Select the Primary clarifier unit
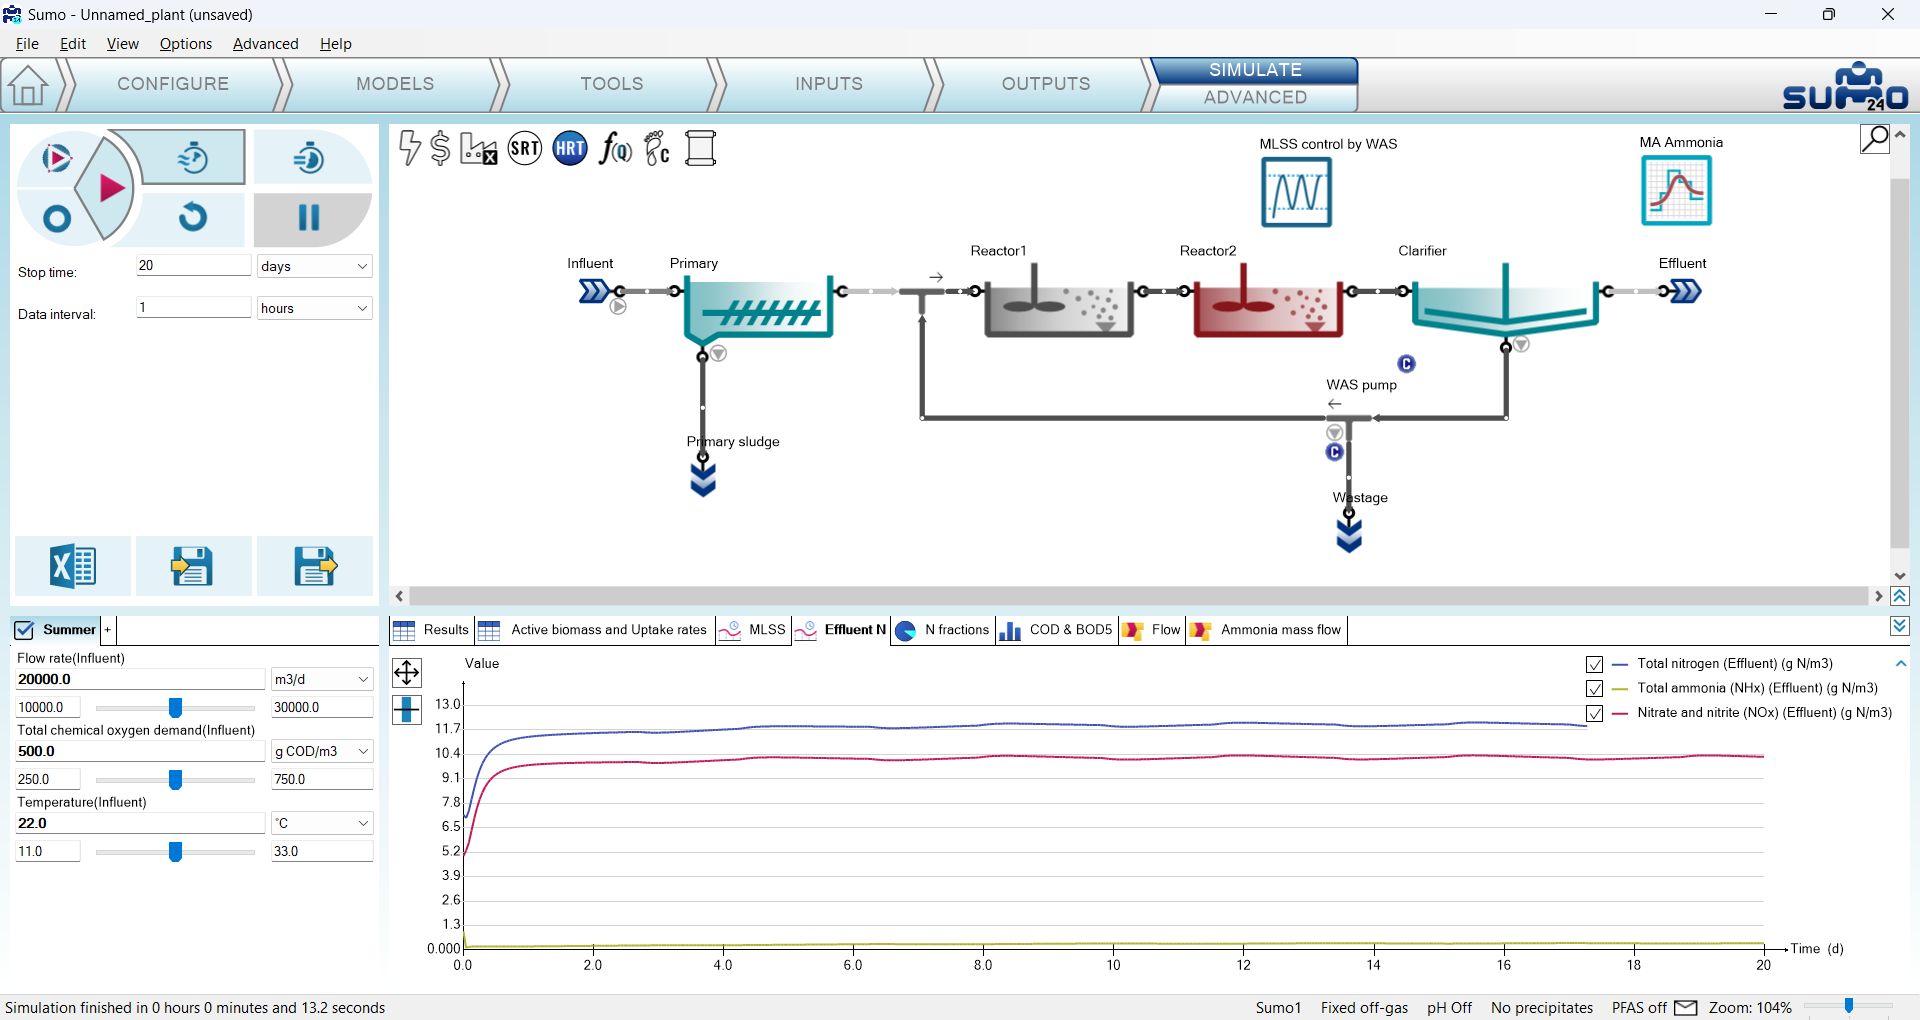Screen dimensions: 1920x1020 click(x=759, y=309)
